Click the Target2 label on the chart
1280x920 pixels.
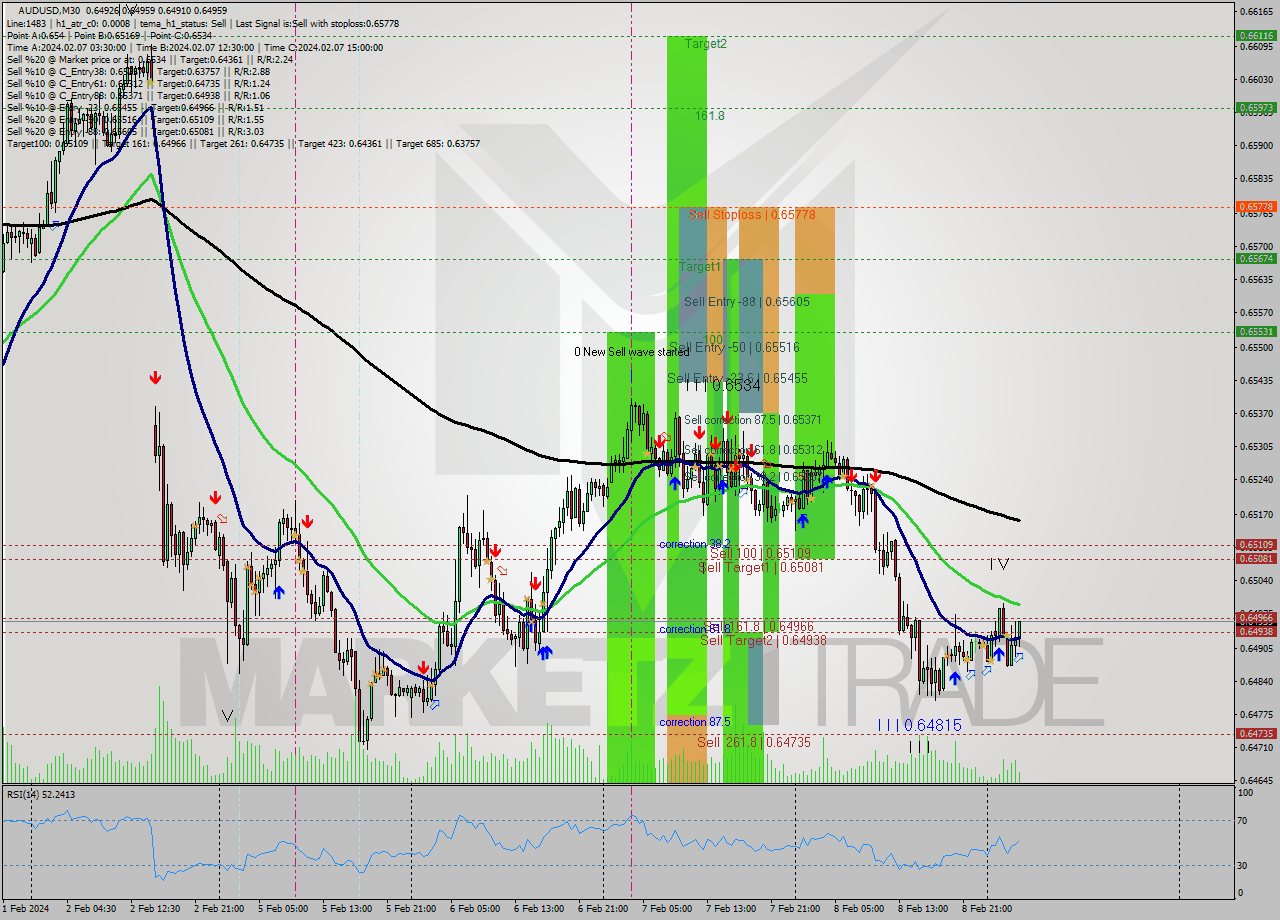[706, 44]
